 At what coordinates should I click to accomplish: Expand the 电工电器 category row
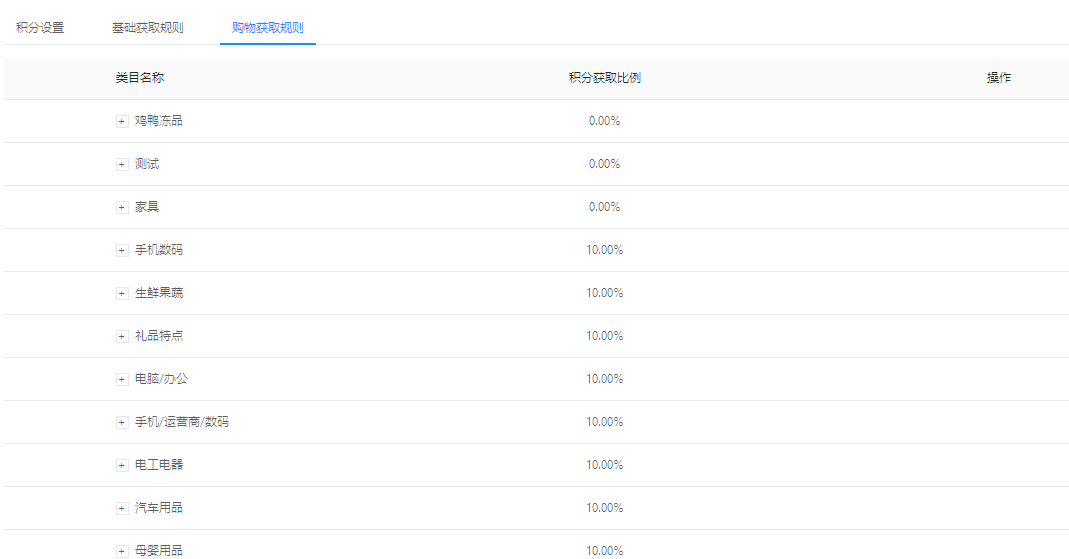click(x=122, y=465)
